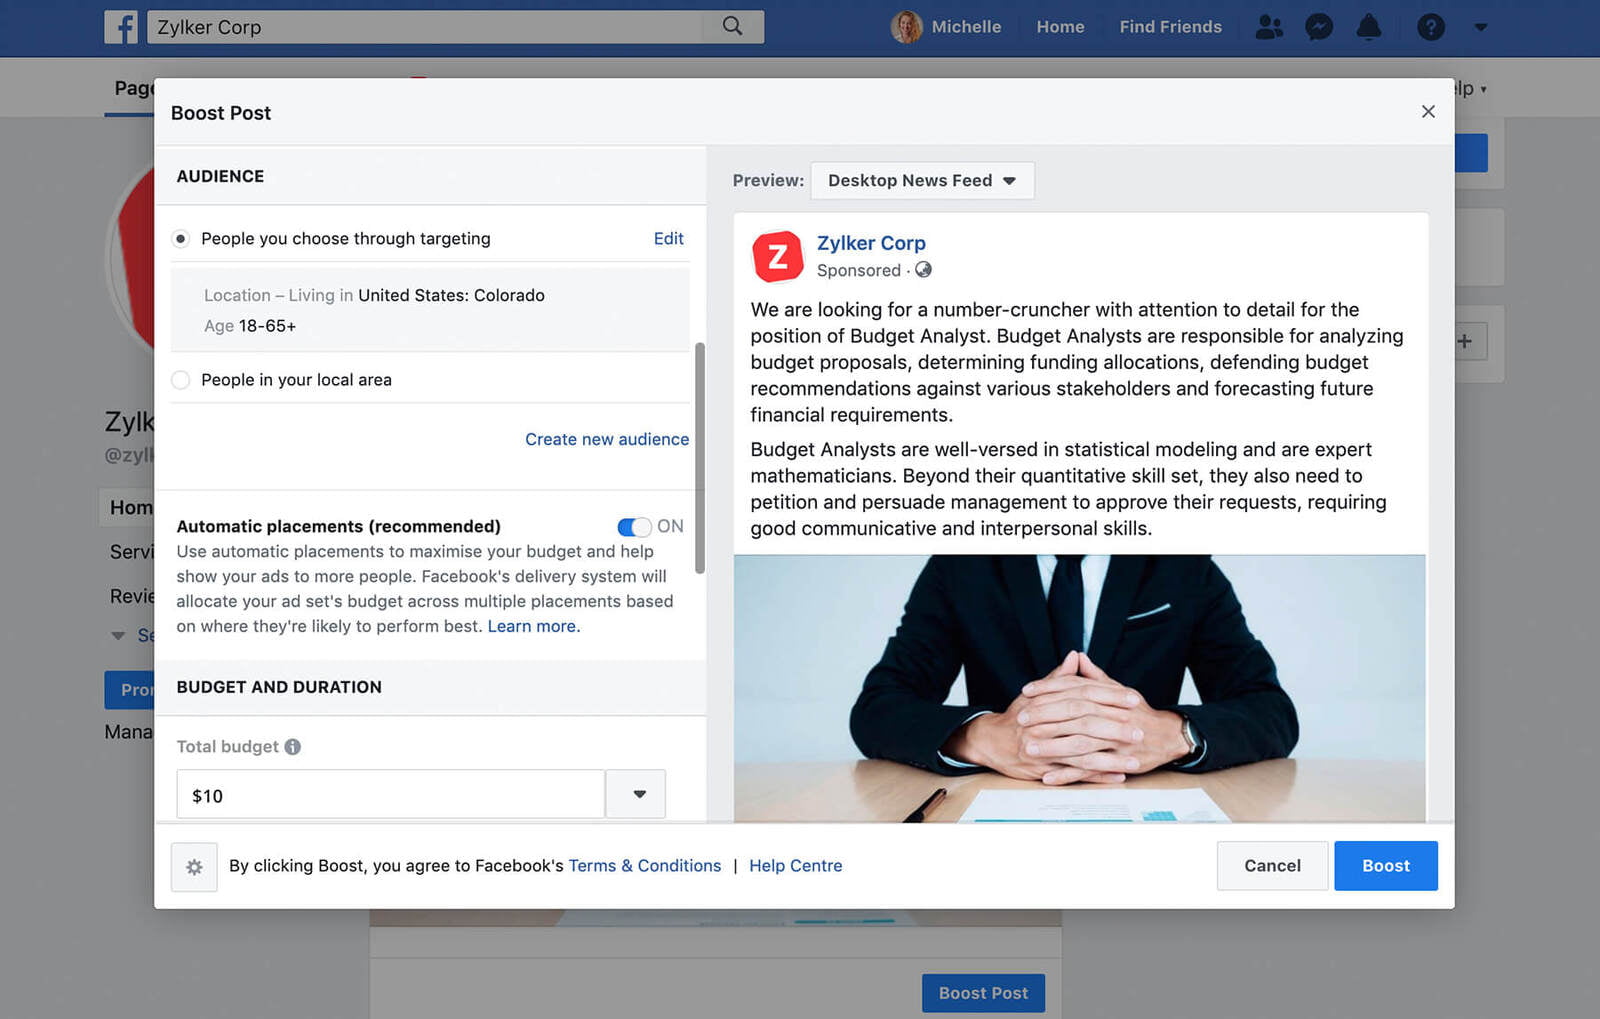Click the Facebook logo icon
Image resolution: width=1600 pixels, height=1019 pixels.
121,27
